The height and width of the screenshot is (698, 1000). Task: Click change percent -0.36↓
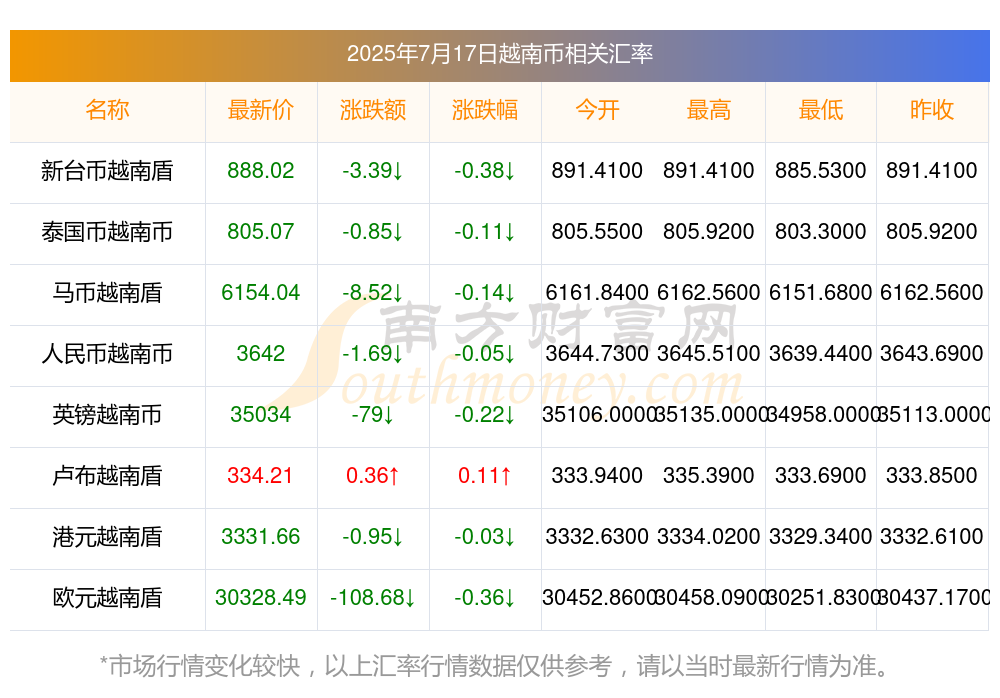(x=485, y=597)
